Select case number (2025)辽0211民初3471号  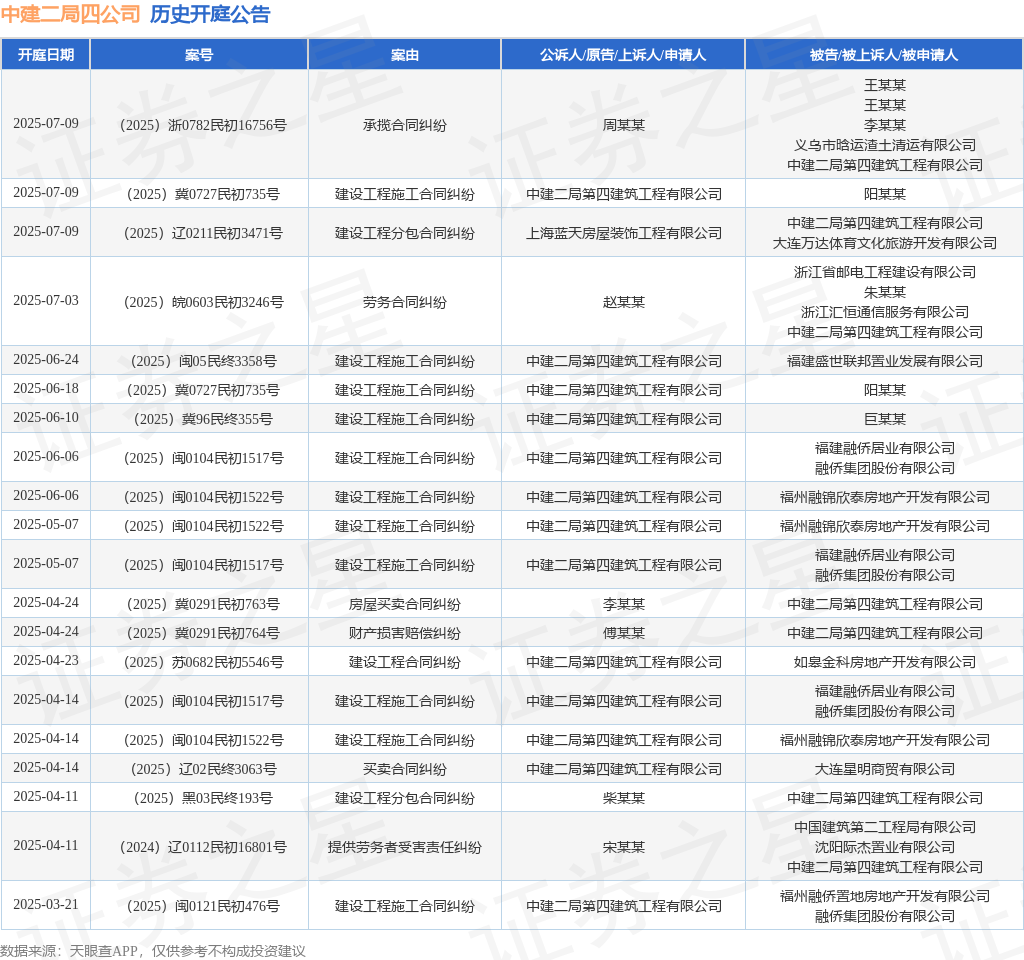pos(203,233)
